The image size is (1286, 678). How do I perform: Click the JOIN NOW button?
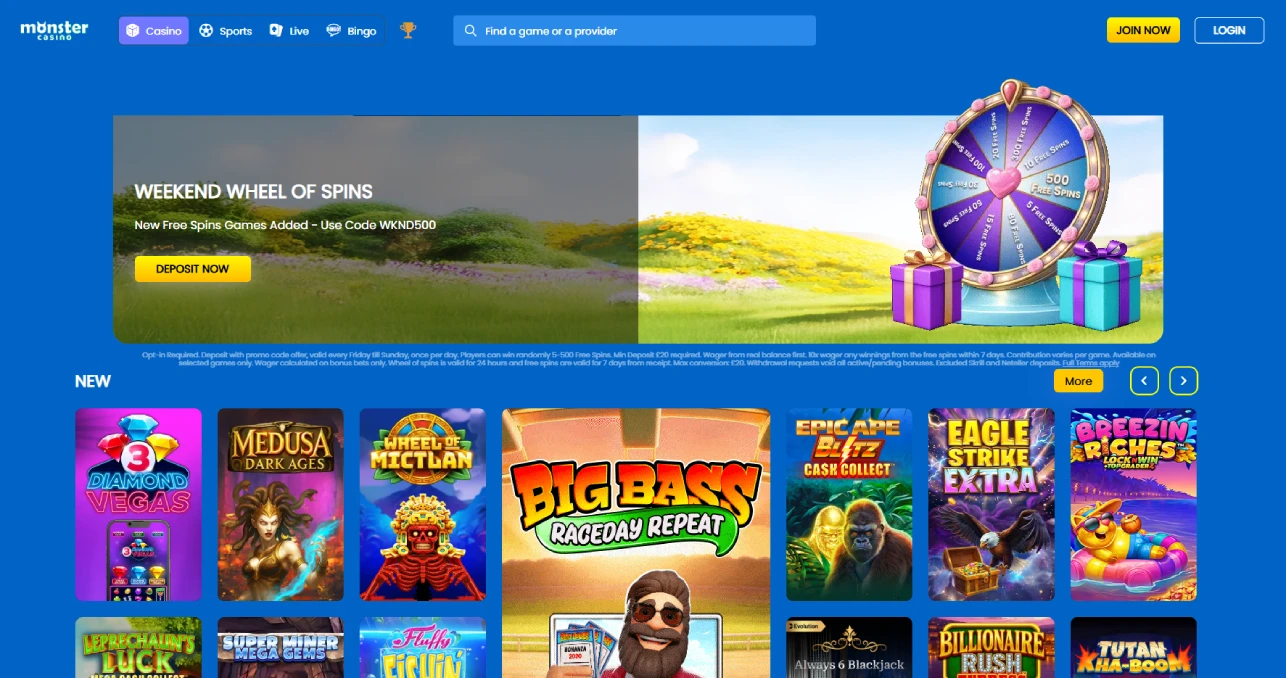click(x=1143, y=30)
